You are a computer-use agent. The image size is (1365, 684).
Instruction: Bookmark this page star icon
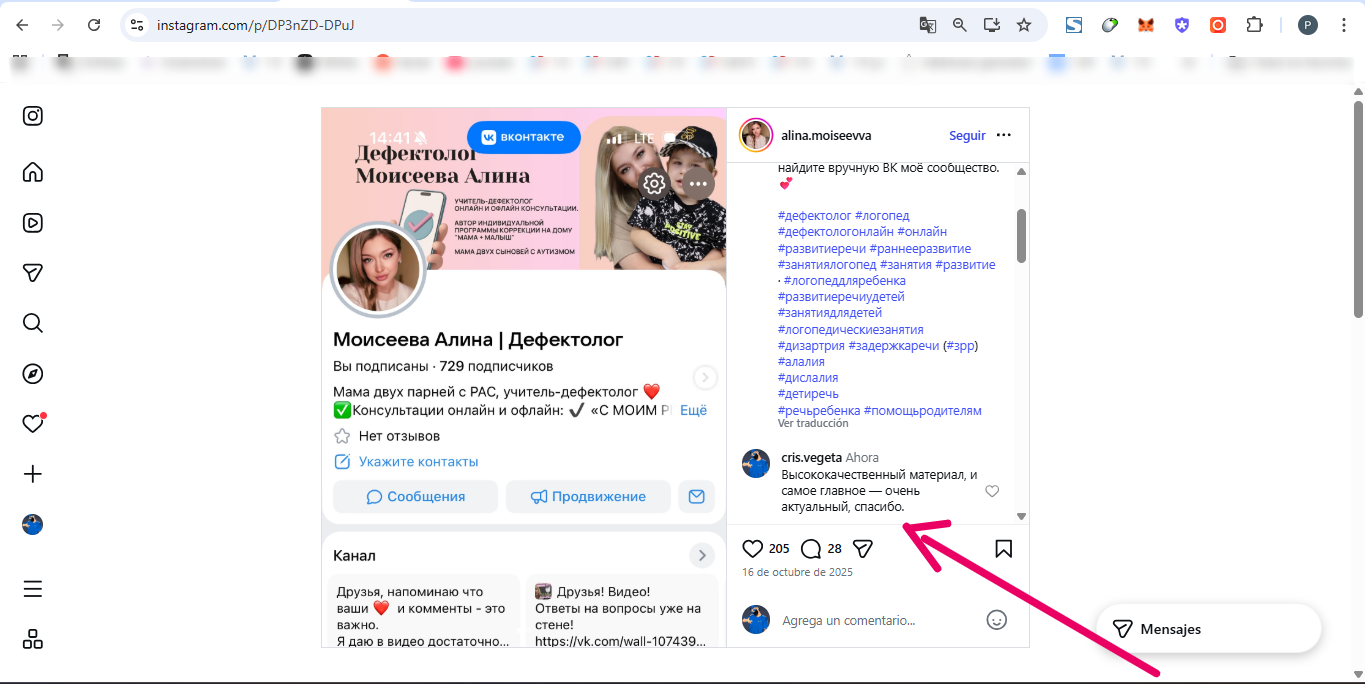tap(1023, 25)
